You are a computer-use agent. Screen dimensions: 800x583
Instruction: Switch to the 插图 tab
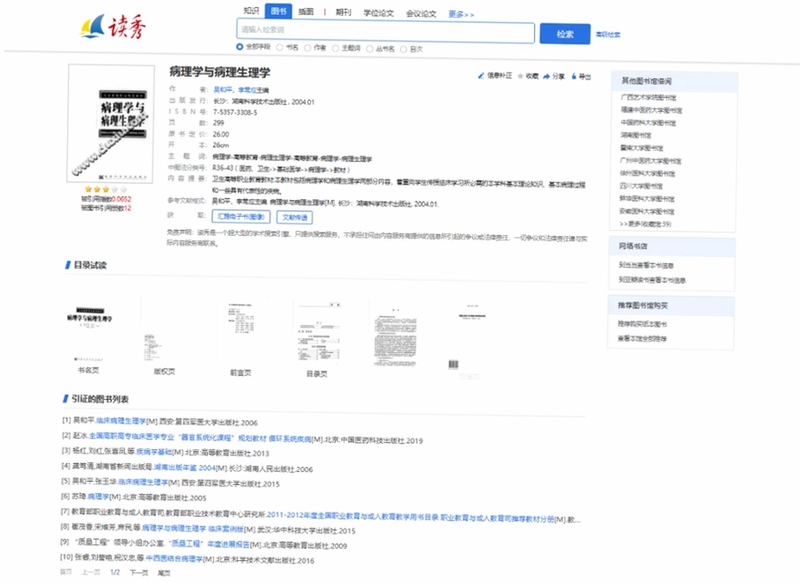[306, 12]
